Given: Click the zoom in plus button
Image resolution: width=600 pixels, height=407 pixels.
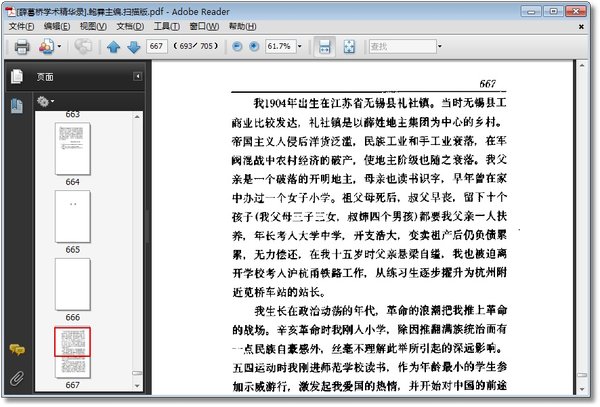Looking at the screenshot, I should (253, 47).
